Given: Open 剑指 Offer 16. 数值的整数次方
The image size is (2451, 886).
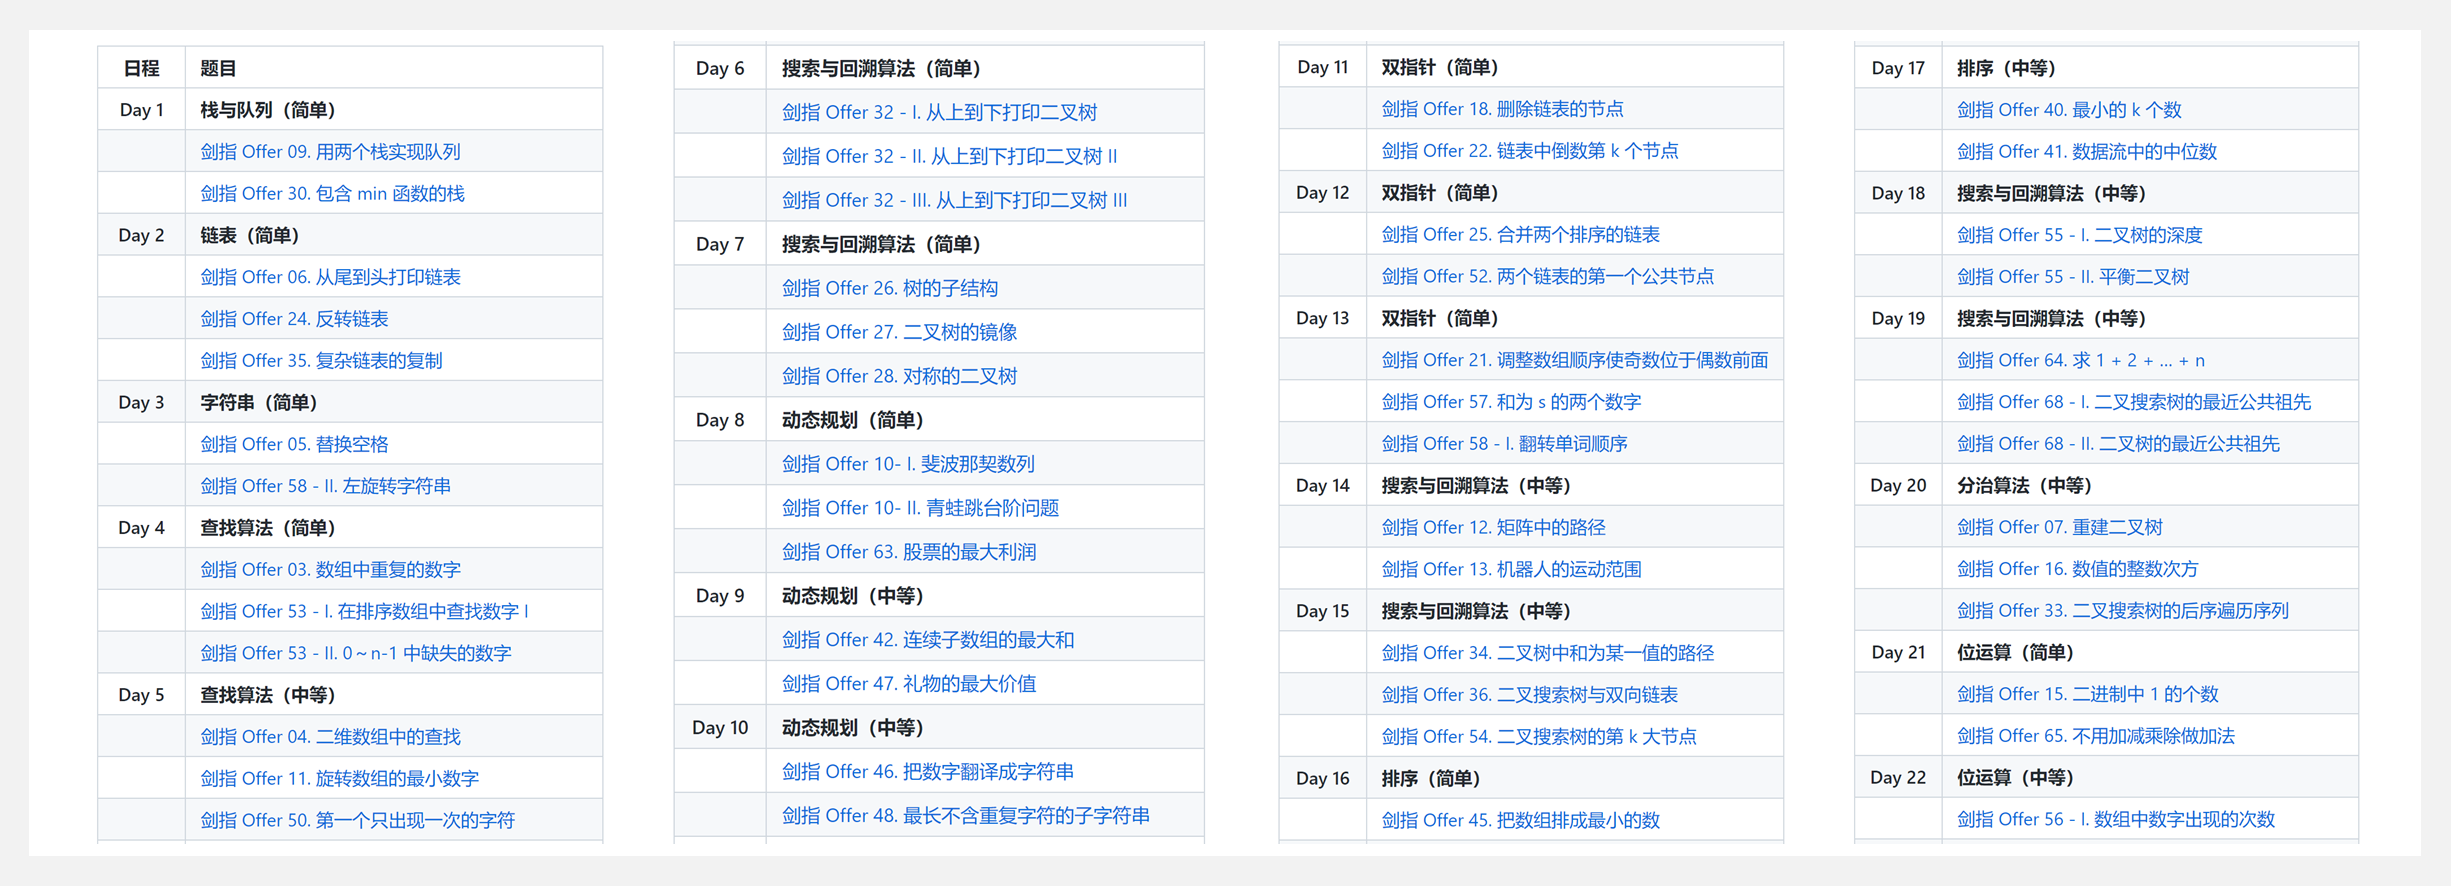Looking at the screenshot, I should point(2077,569).
